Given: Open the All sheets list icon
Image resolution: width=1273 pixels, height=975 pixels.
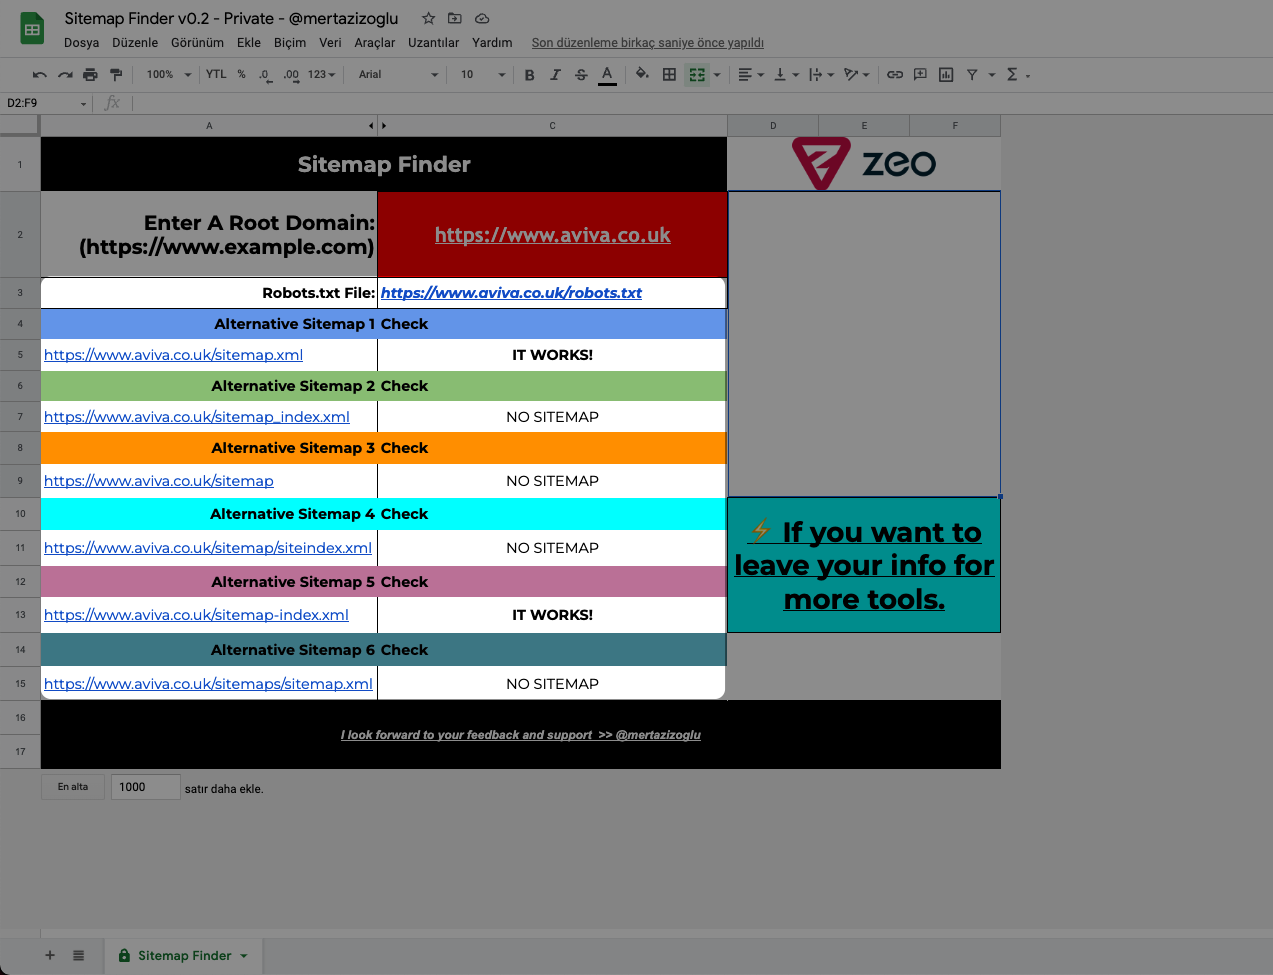Looking at the screenshot, I should [x=78, y=956].
